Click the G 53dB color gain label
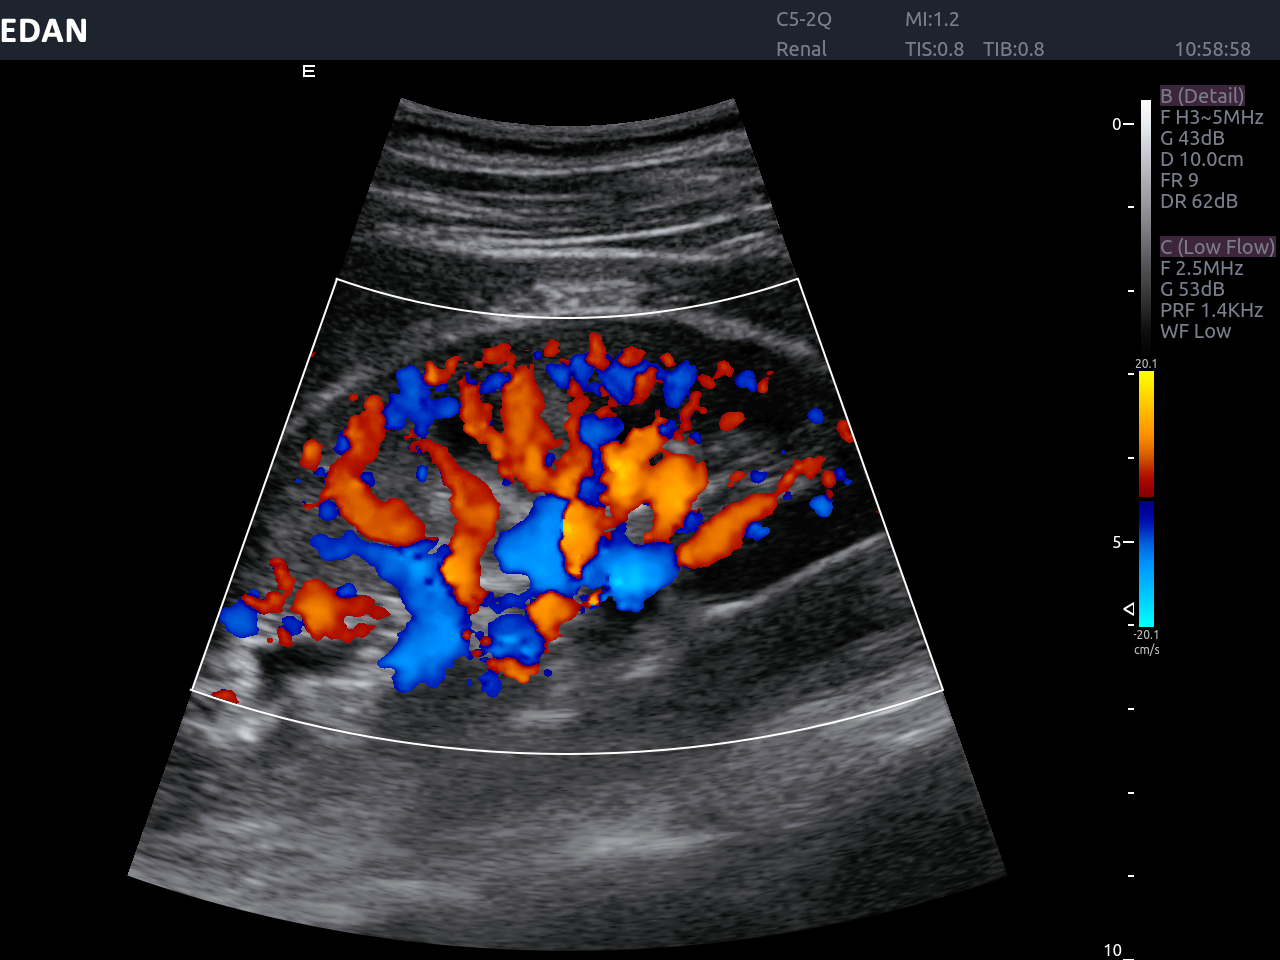The image size is (1280, 960). point(1192,289)
